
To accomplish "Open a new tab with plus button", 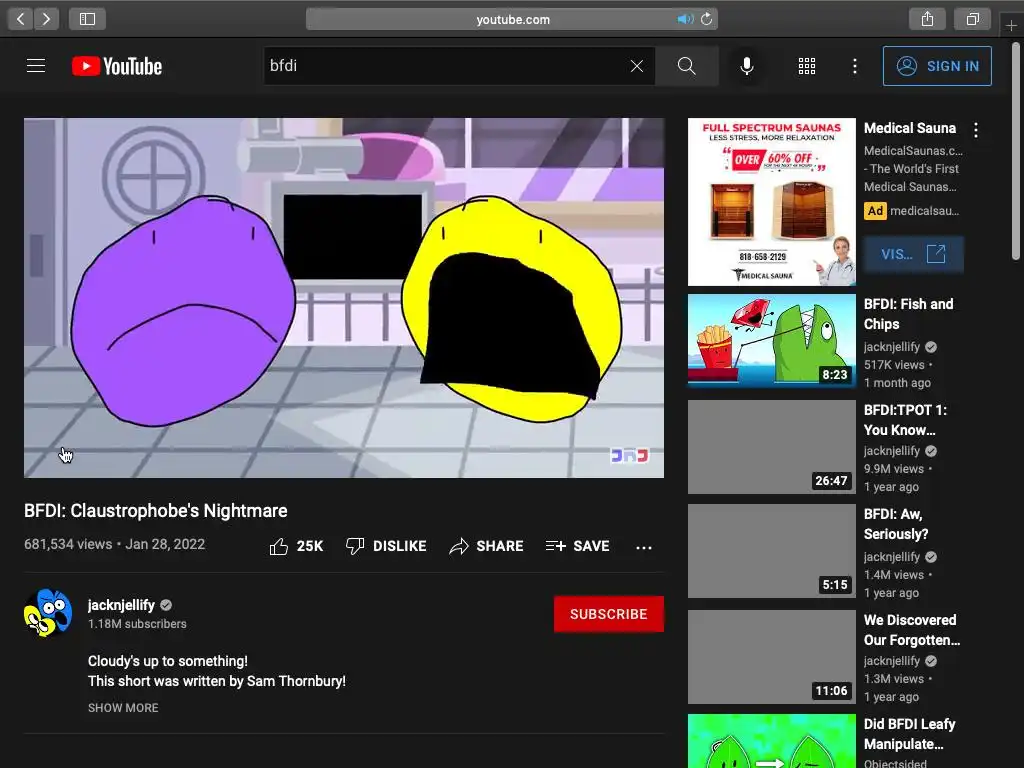I will [1011, 25].
